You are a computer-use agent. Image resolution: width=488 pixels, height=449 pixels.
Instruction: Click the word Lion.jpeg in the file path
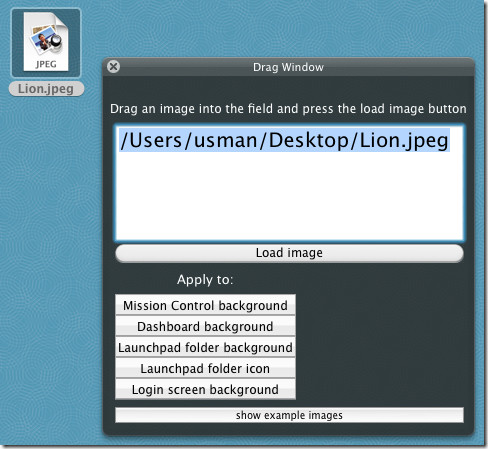(x=404, y=140)
